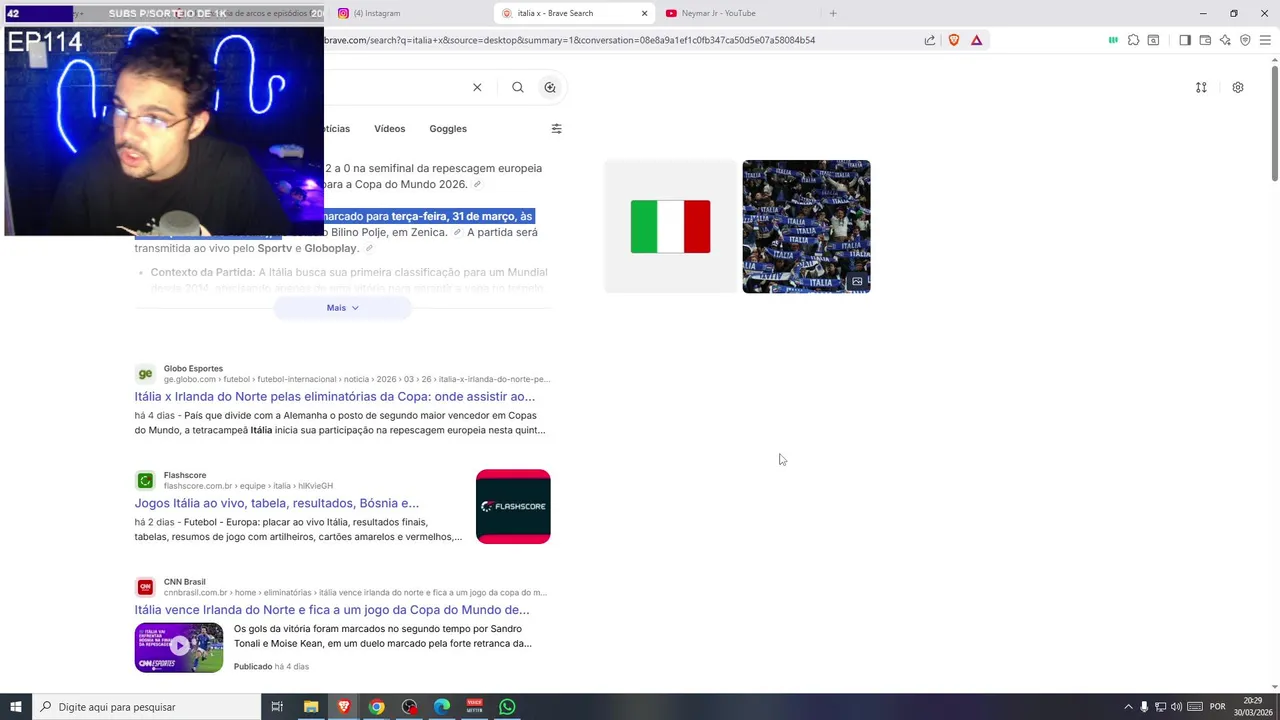
Task: Click the tab search toolbar icon
Action: click(x=1153, y=40)
